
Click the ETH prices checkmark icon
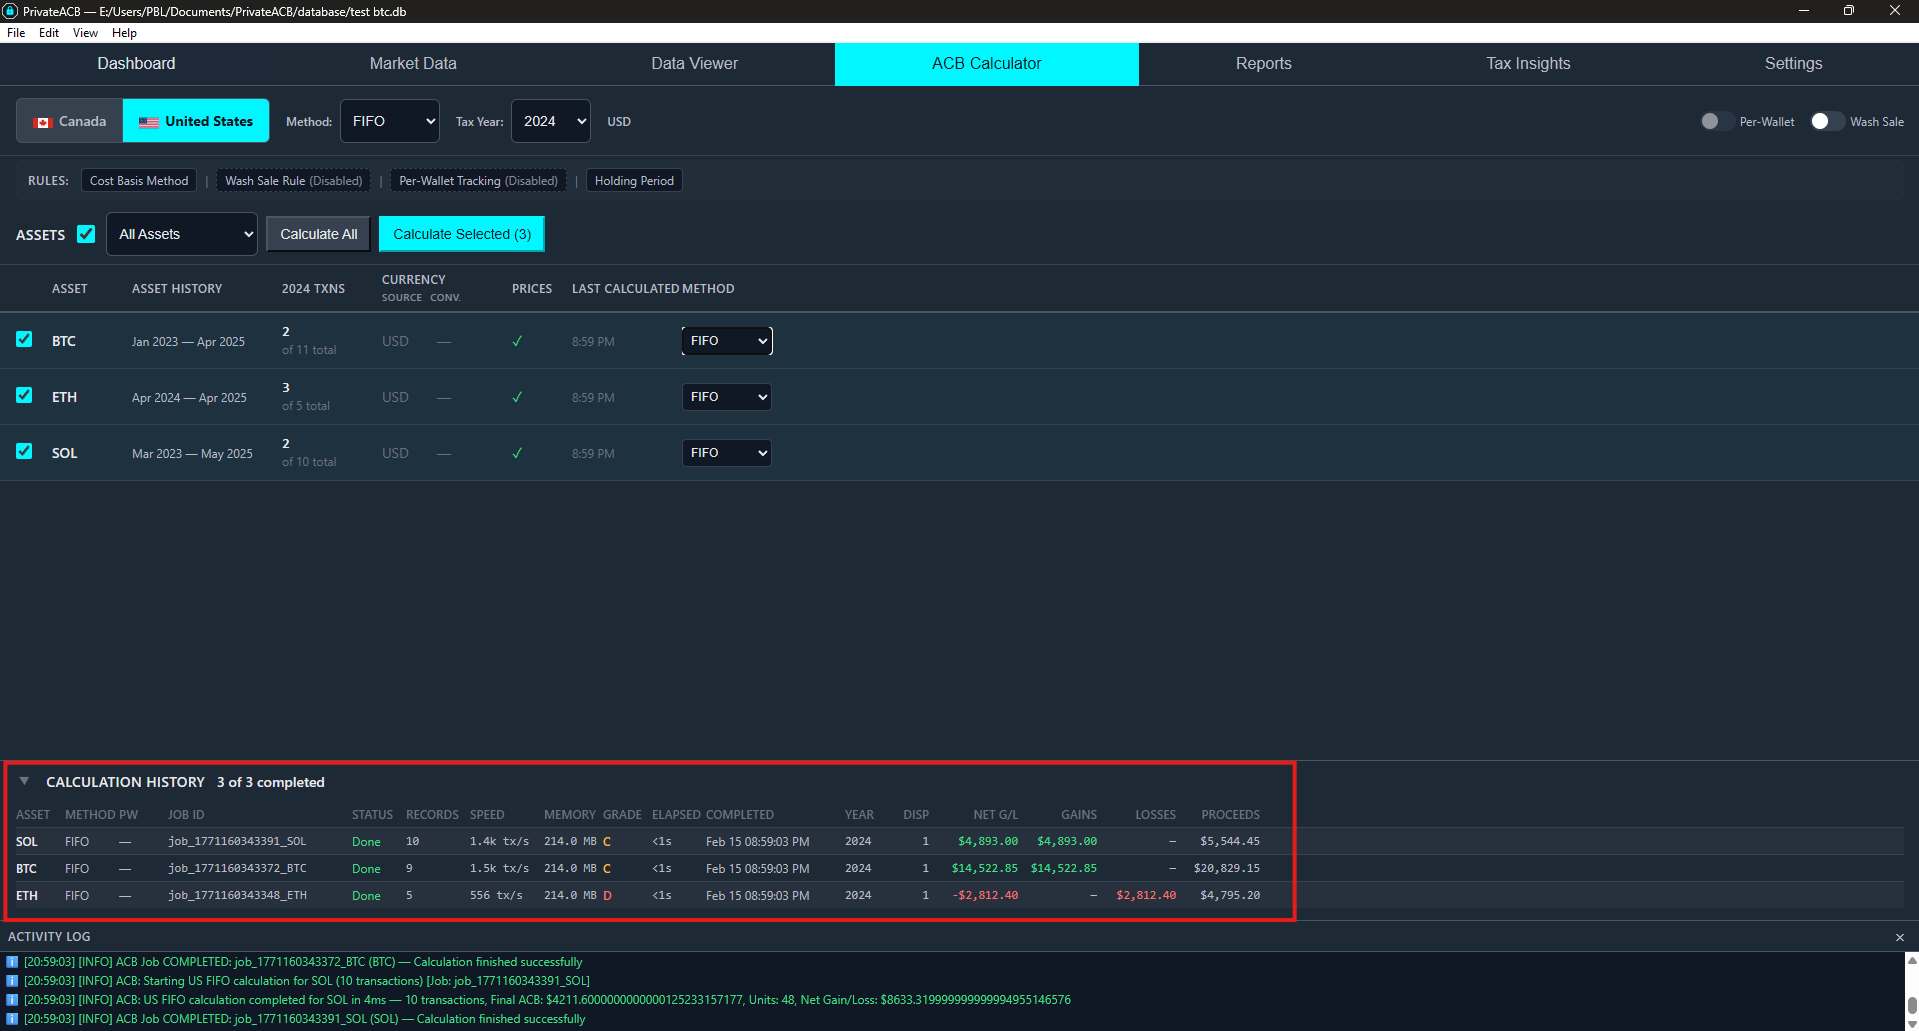517,397
